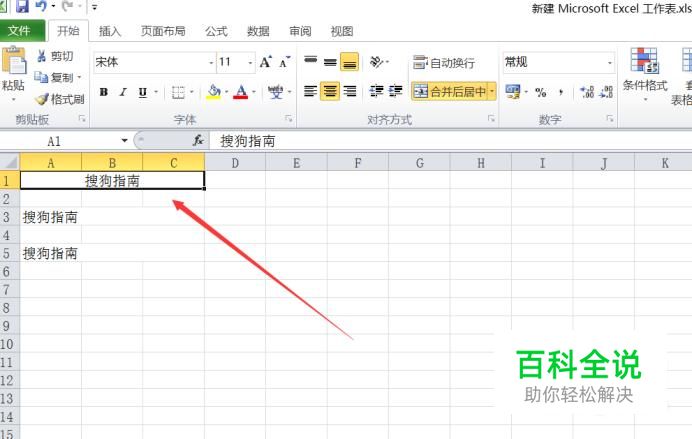This screenshot has height=439, width=692.
Task: Open the 视图 ribbon tab
Action: point(342,31)
